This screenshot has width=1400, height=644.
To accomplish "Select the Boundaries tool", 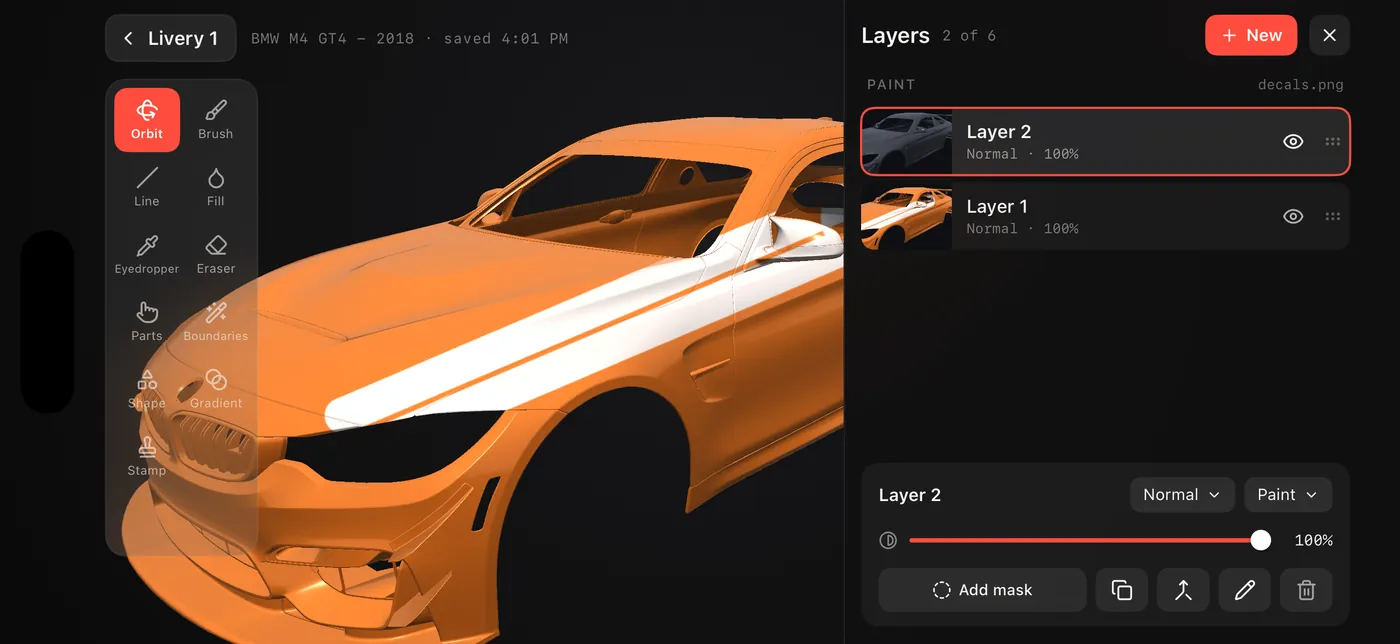I will click(215, 322).
